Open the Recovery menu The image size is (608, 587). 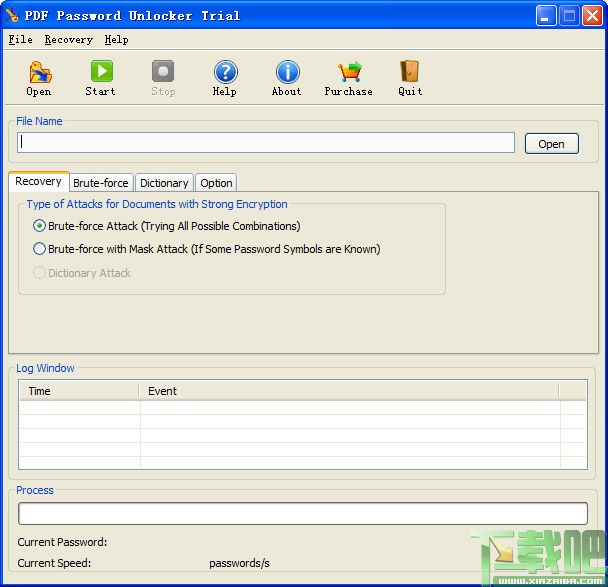tap(69, 40)
